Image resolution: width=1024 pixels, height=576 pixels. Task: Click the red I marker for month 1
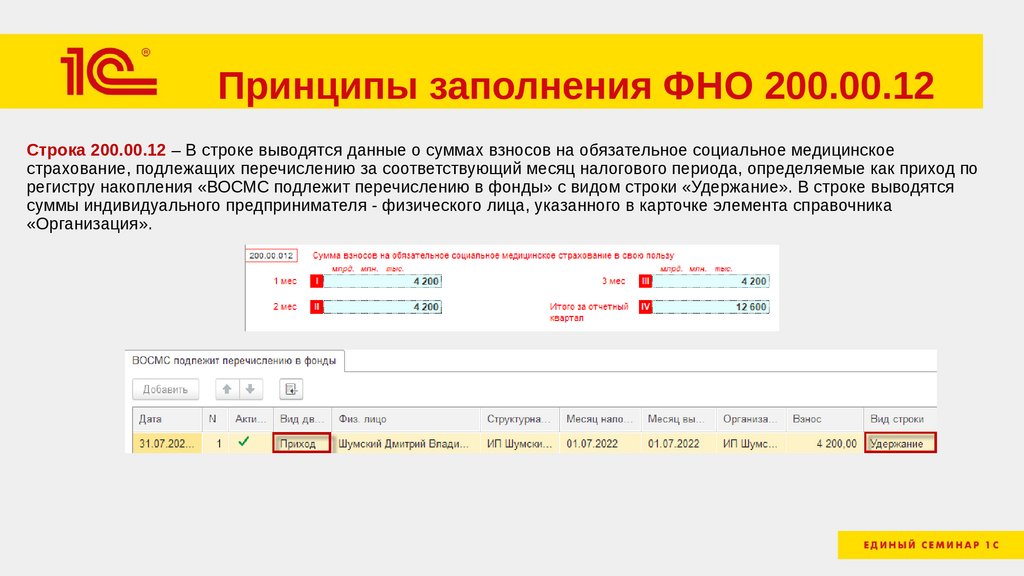point(317,282)
